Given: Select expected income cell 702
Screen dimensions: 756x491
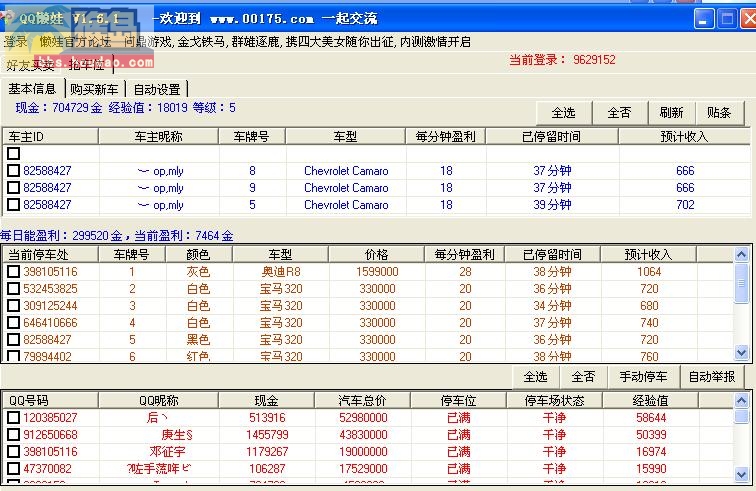Looking at the screenshot, I should pos(685,205).
